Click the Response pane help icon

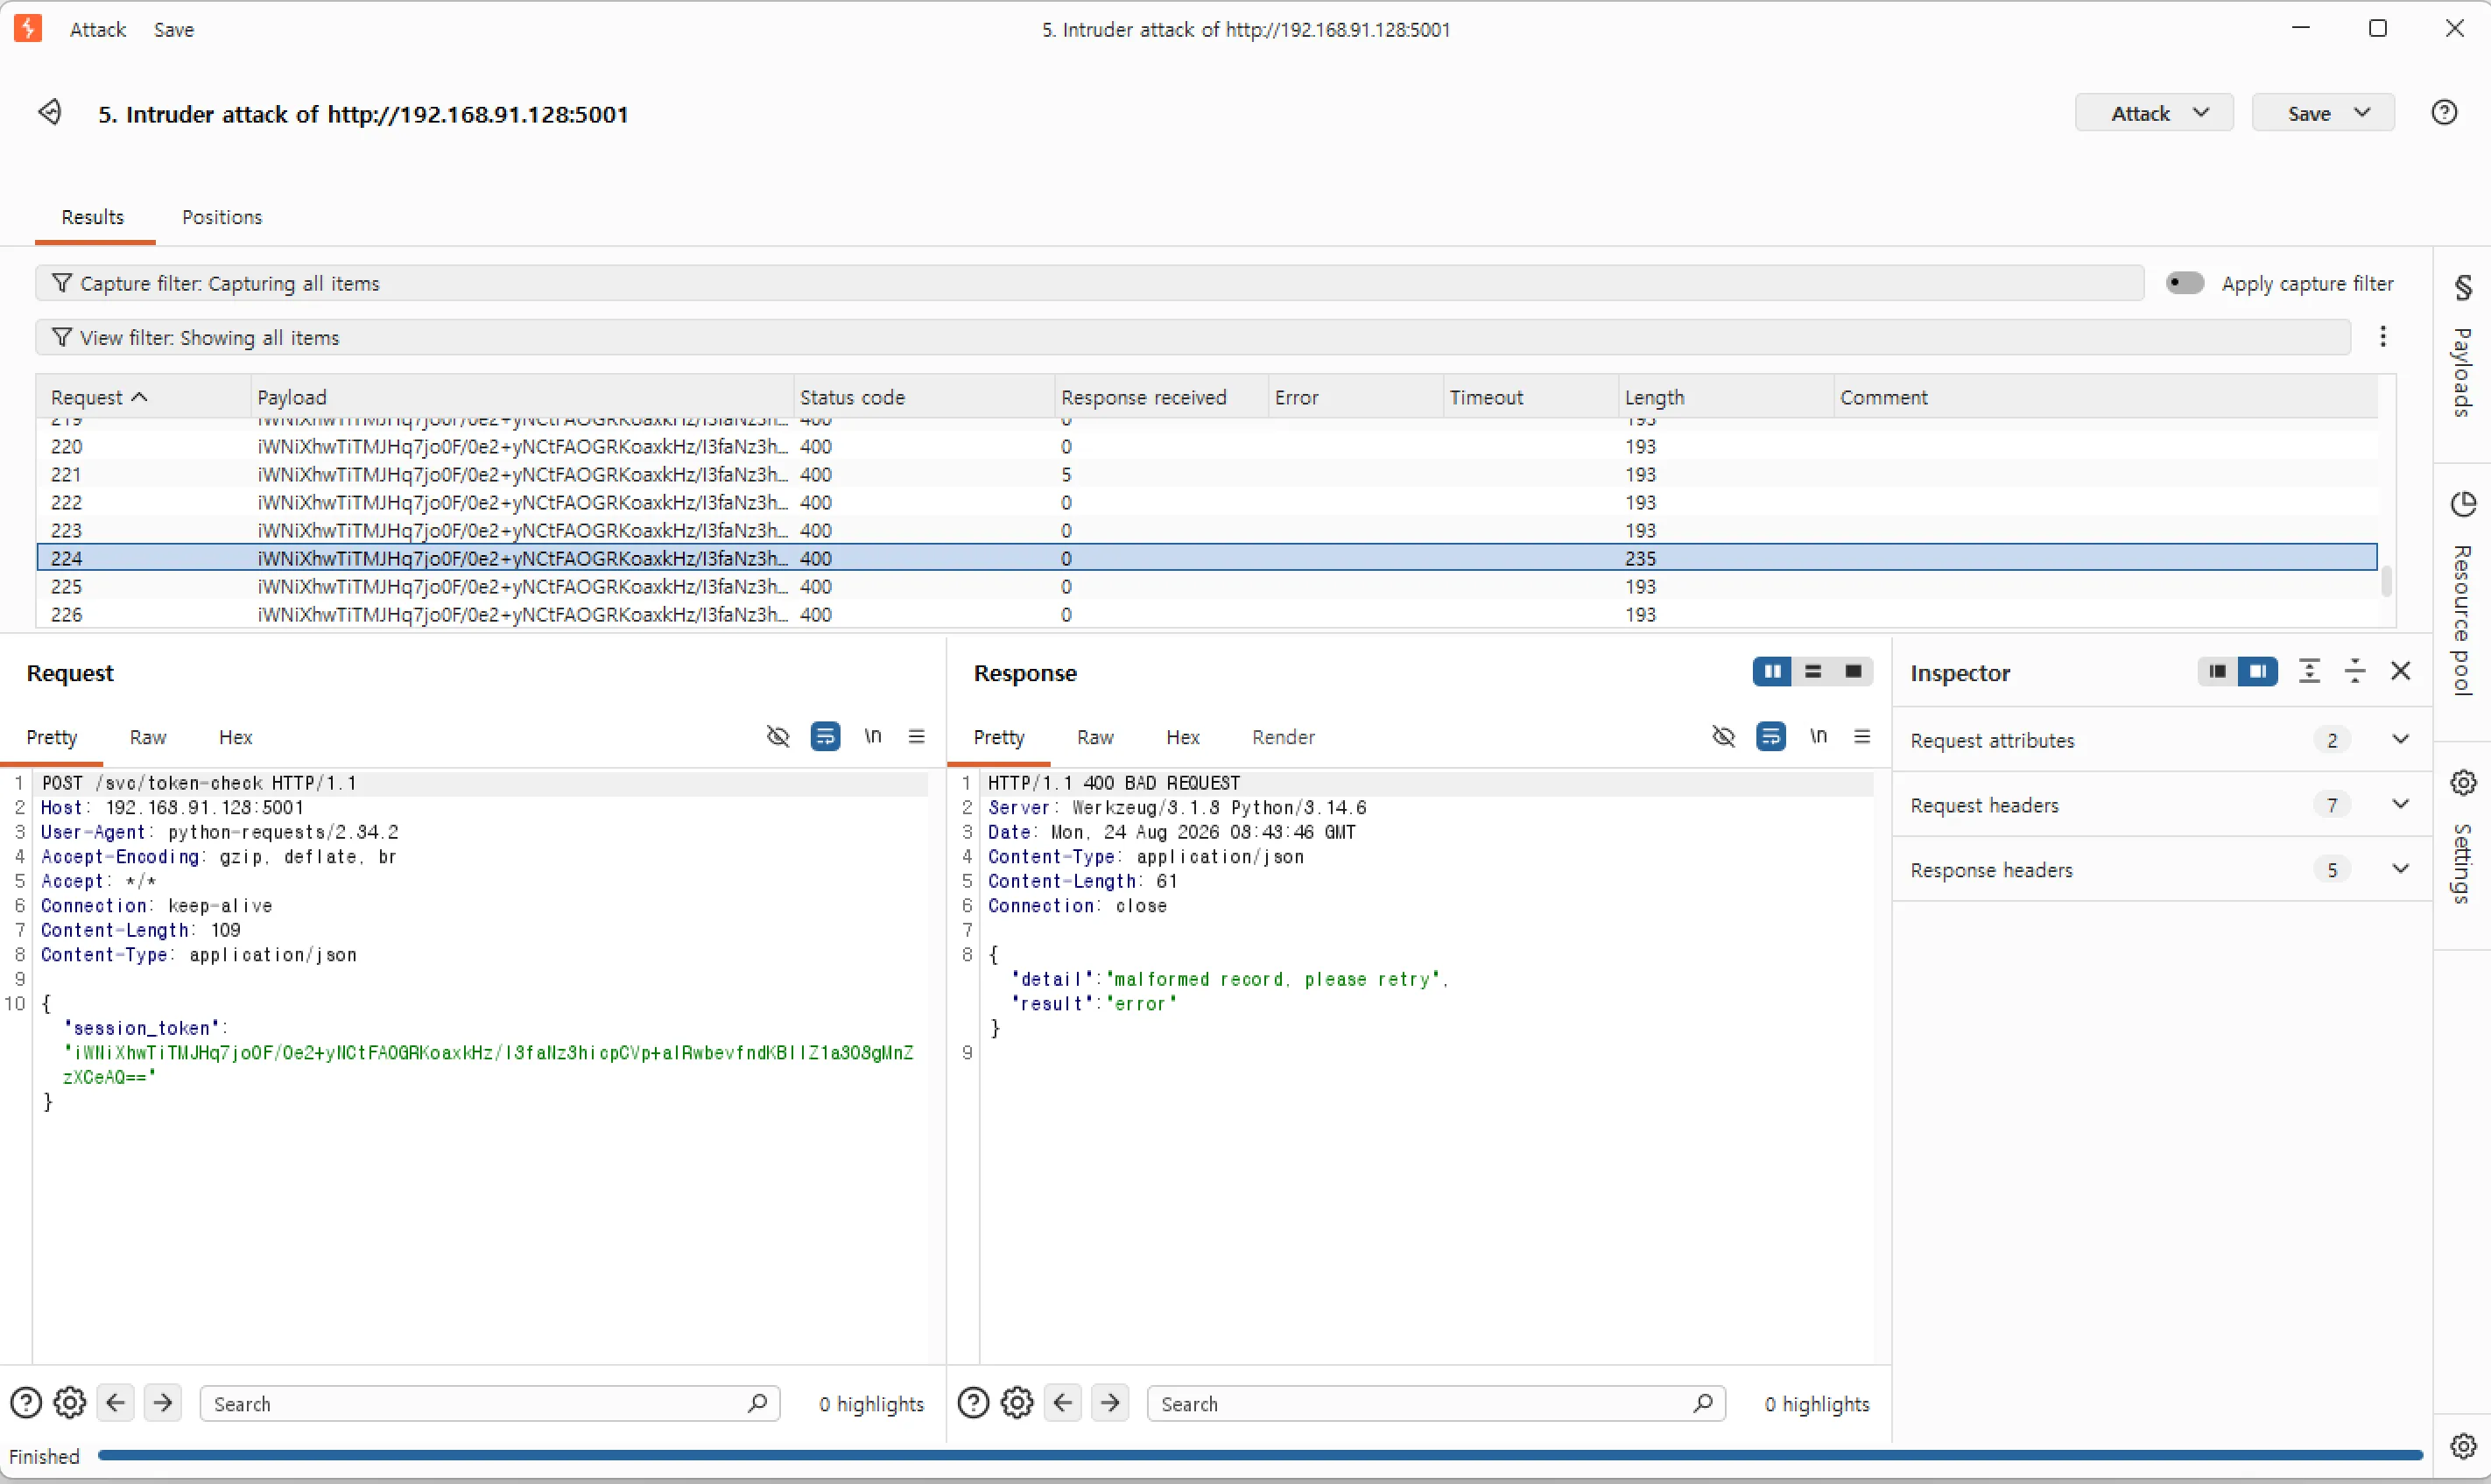pos(973,1403)
